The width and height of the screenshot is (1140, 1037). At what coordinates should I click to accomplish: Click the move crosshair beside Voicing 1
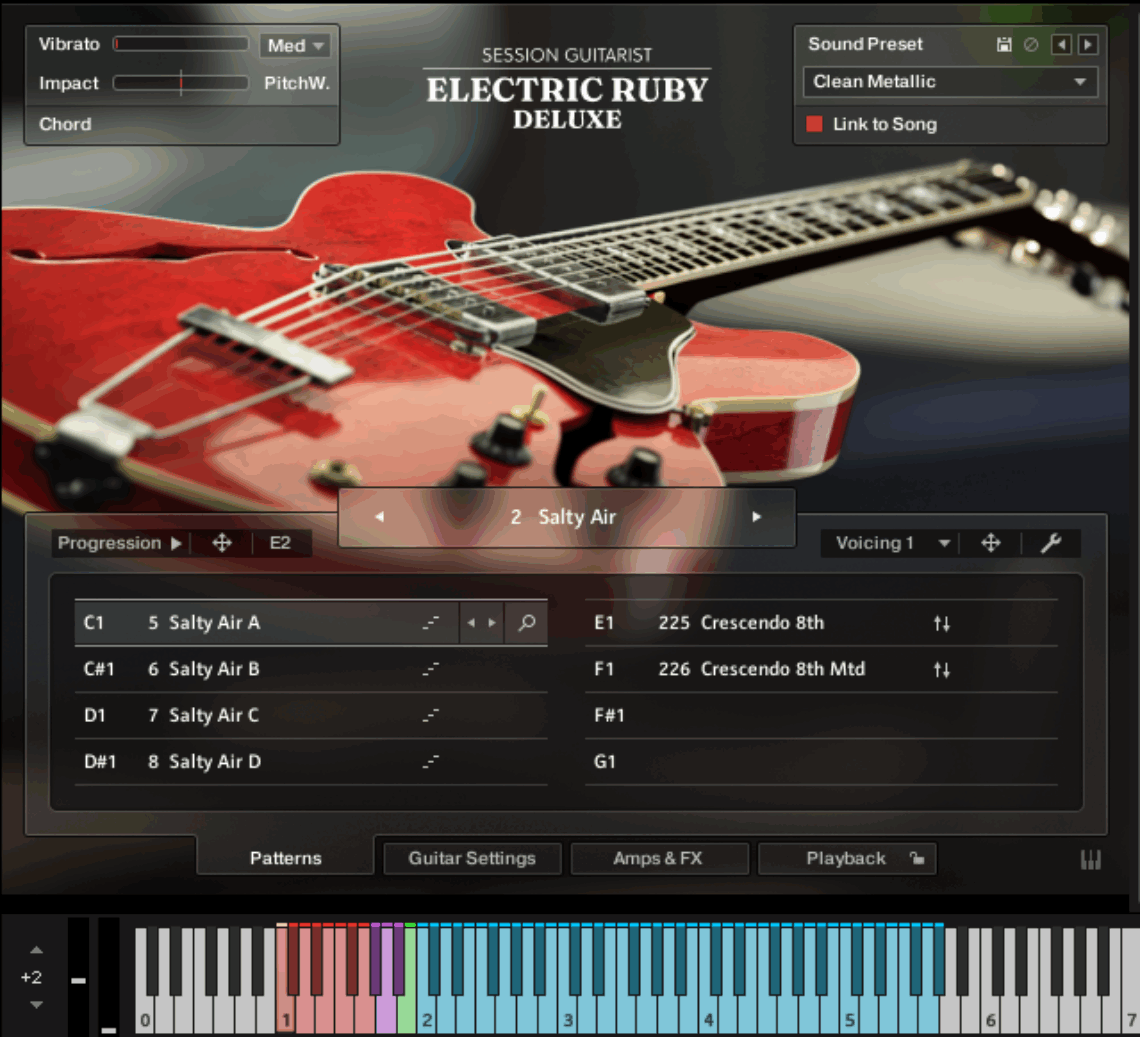(x=990, y=543)
